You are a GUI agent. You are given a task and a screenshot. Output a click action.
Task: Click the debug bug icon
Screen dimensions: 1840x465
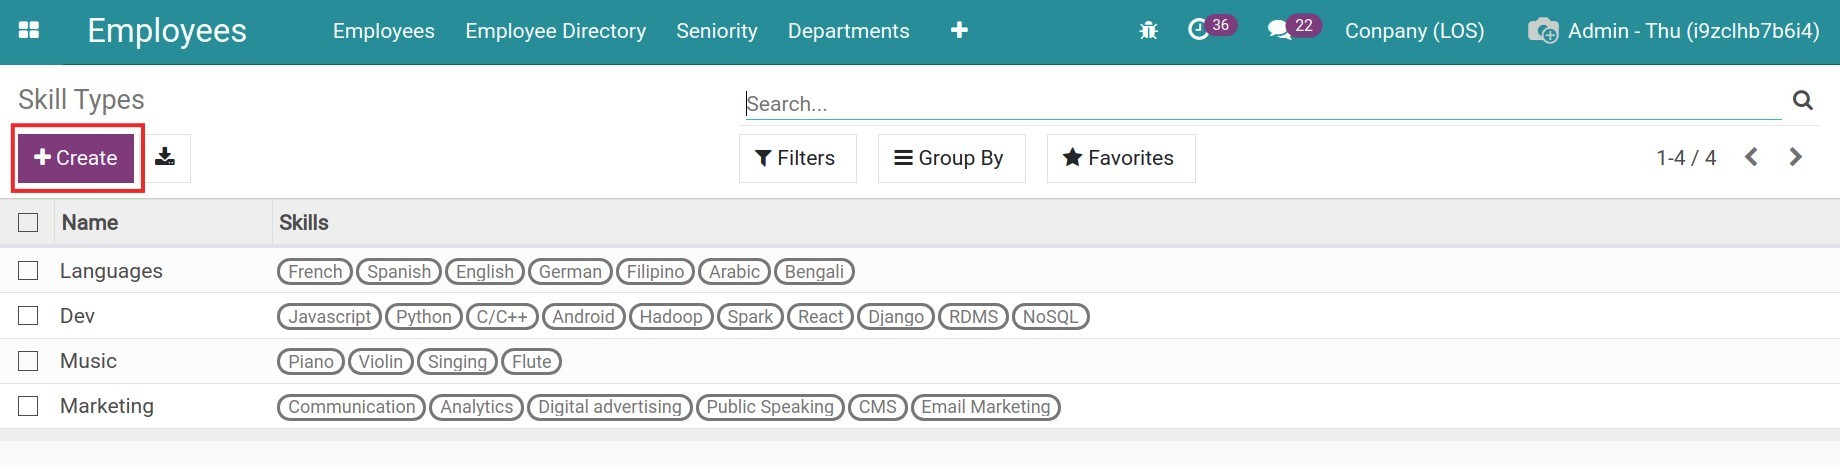click(x=1148, y=31)
